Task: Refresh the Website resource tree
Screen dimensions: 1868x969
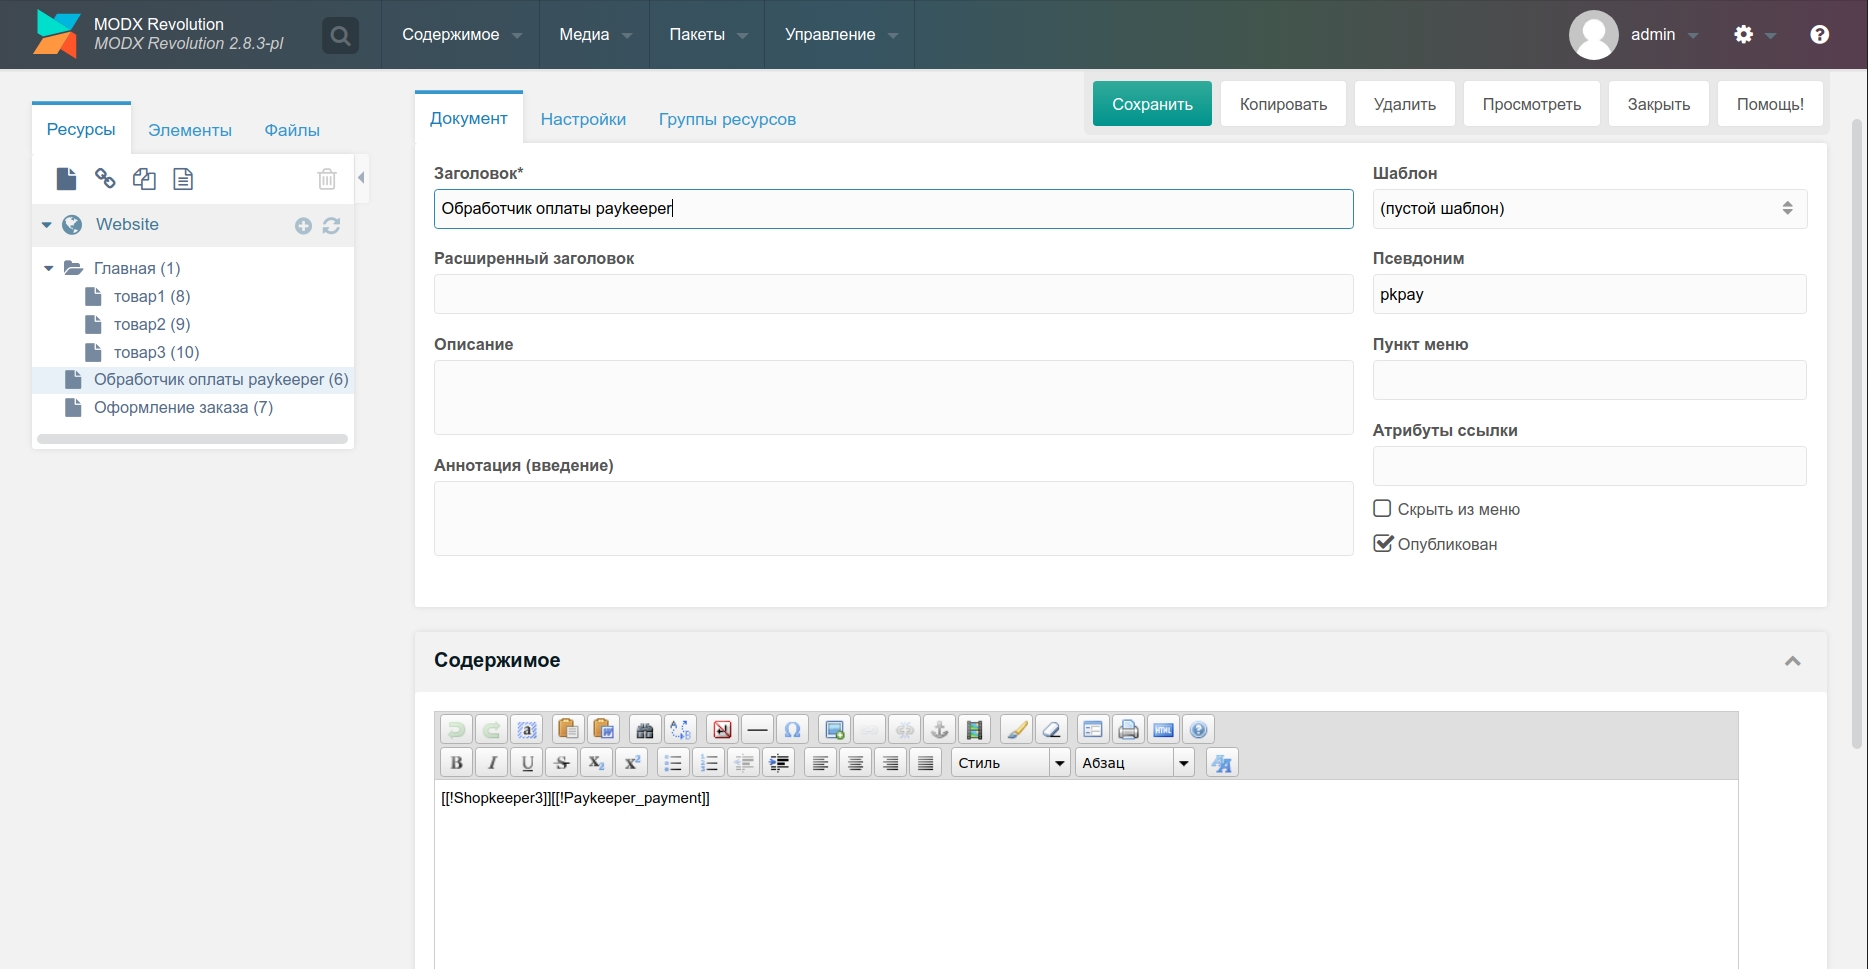Action: coord(331,226)
